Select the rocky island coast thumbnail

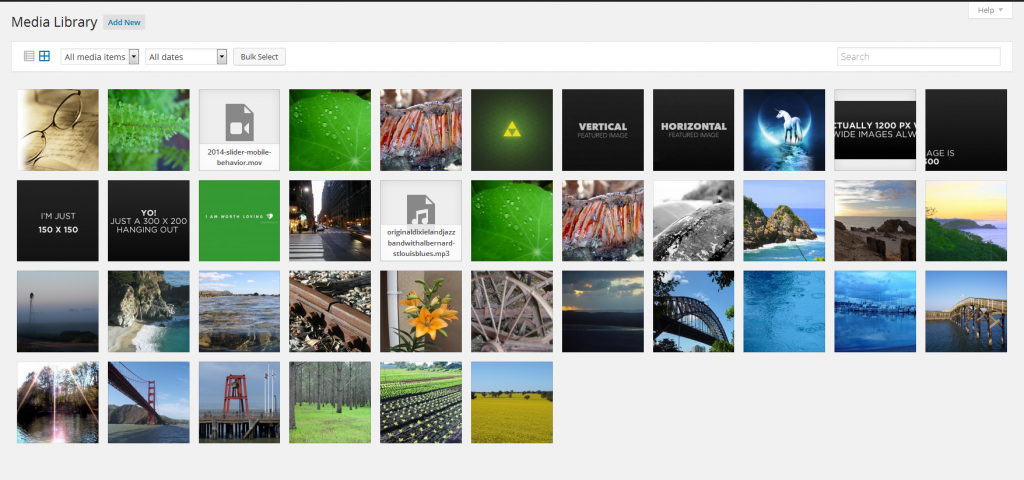point(784,221)
